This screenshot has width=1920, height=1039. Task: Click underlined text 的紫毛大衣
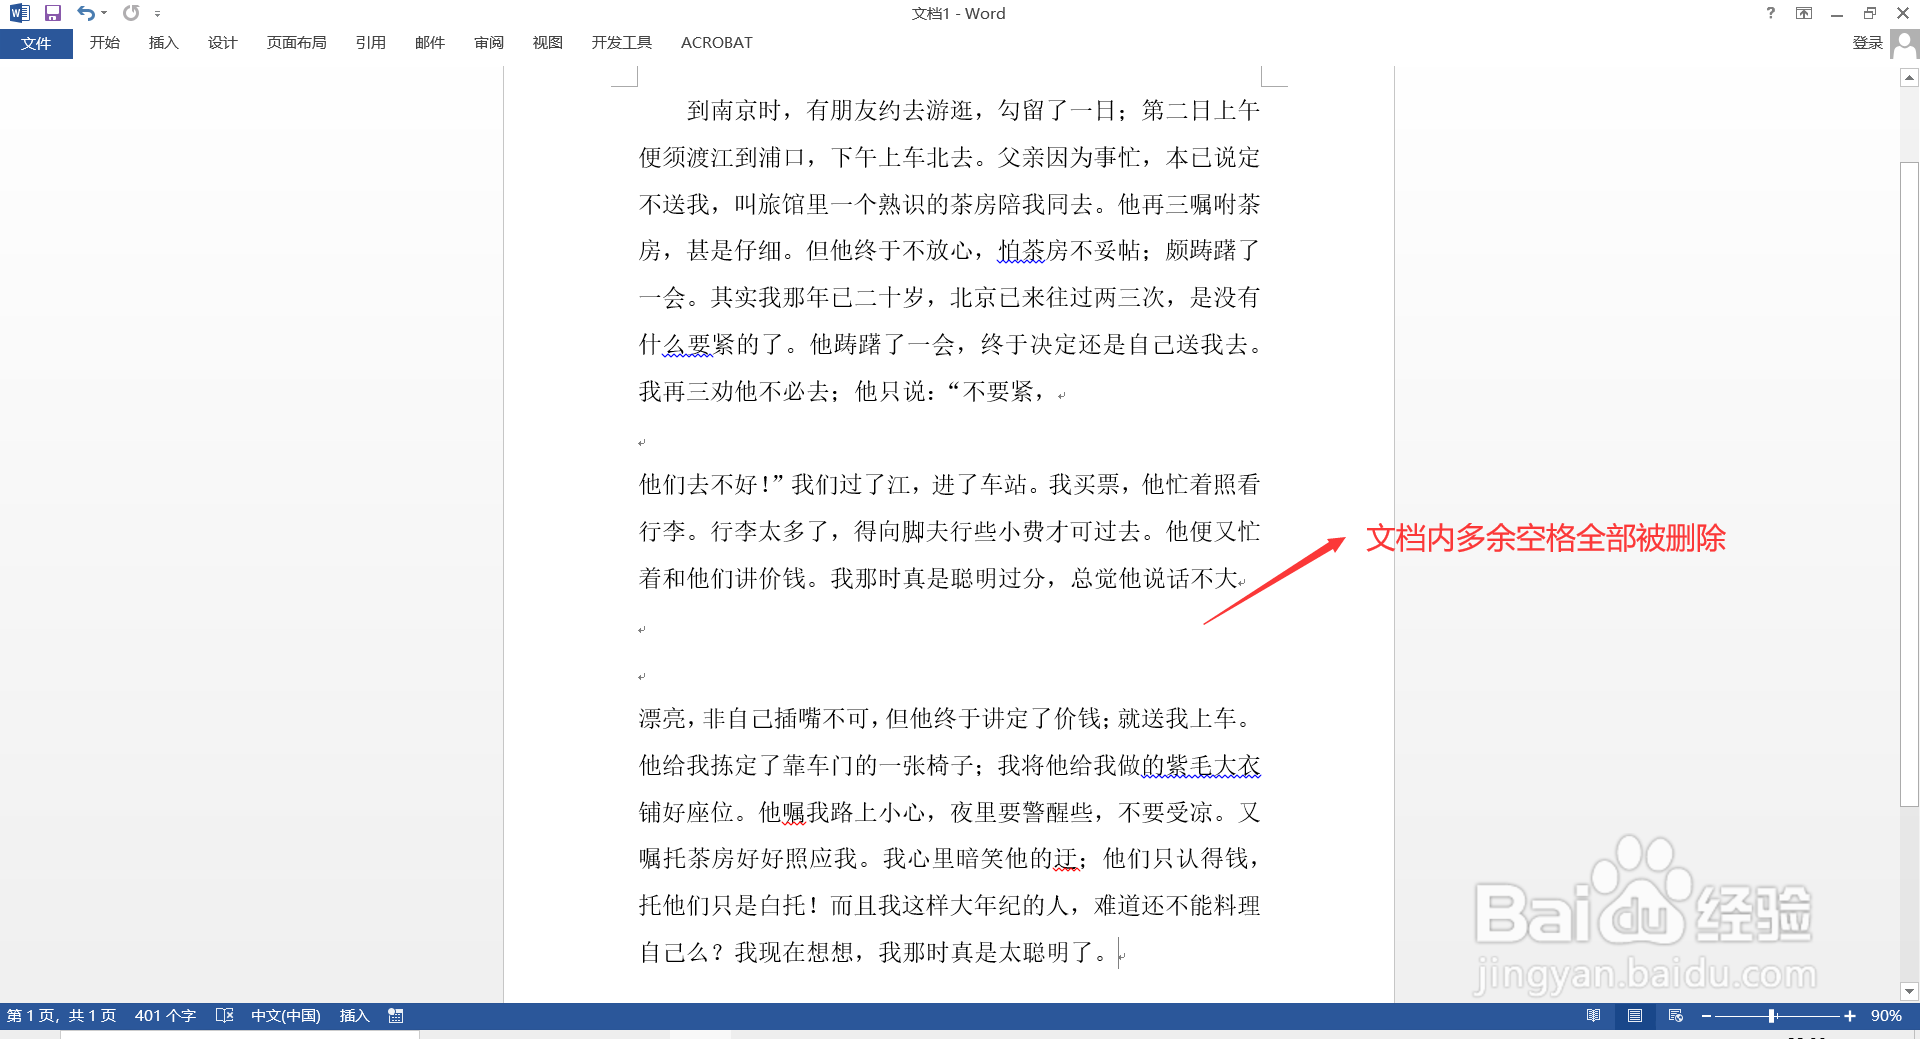pos(1201,766)
